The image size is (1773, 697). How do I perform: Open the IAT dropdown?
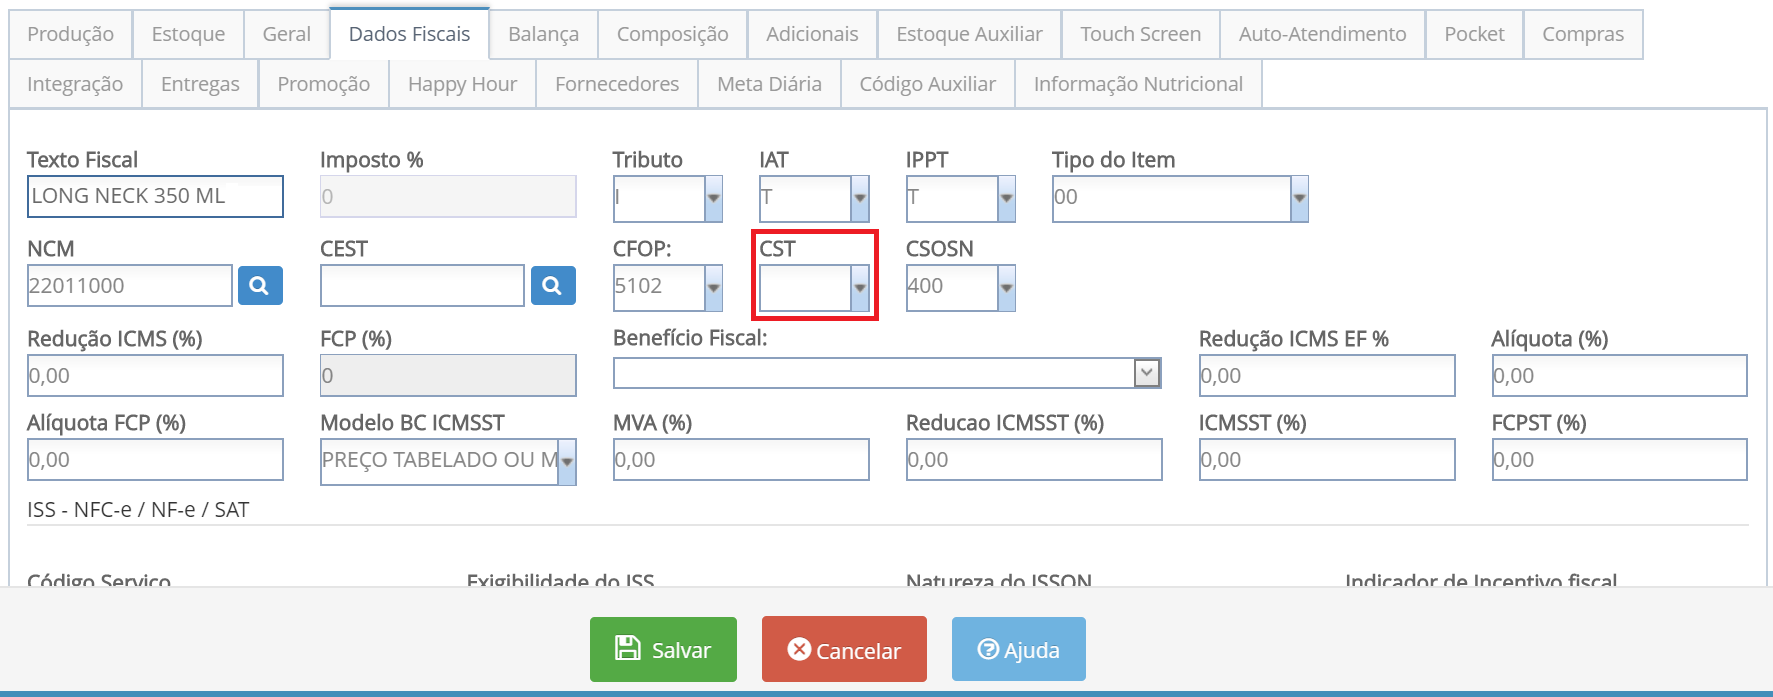tap(860, 198)
